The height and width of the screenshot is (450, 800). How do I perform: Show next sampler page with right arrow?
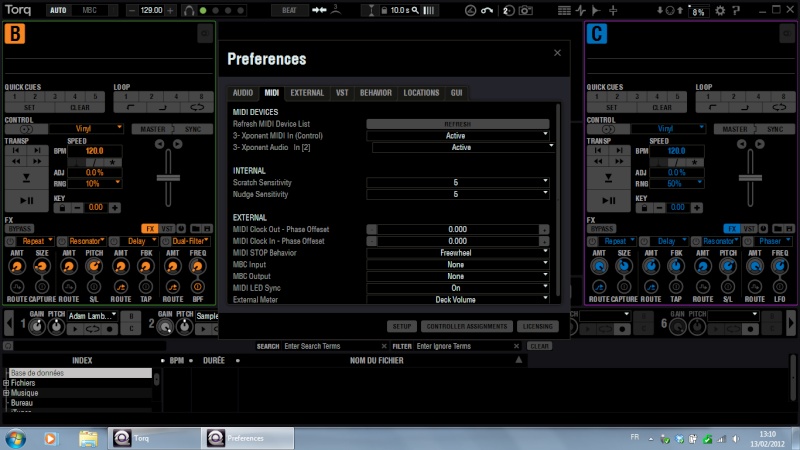791,323
